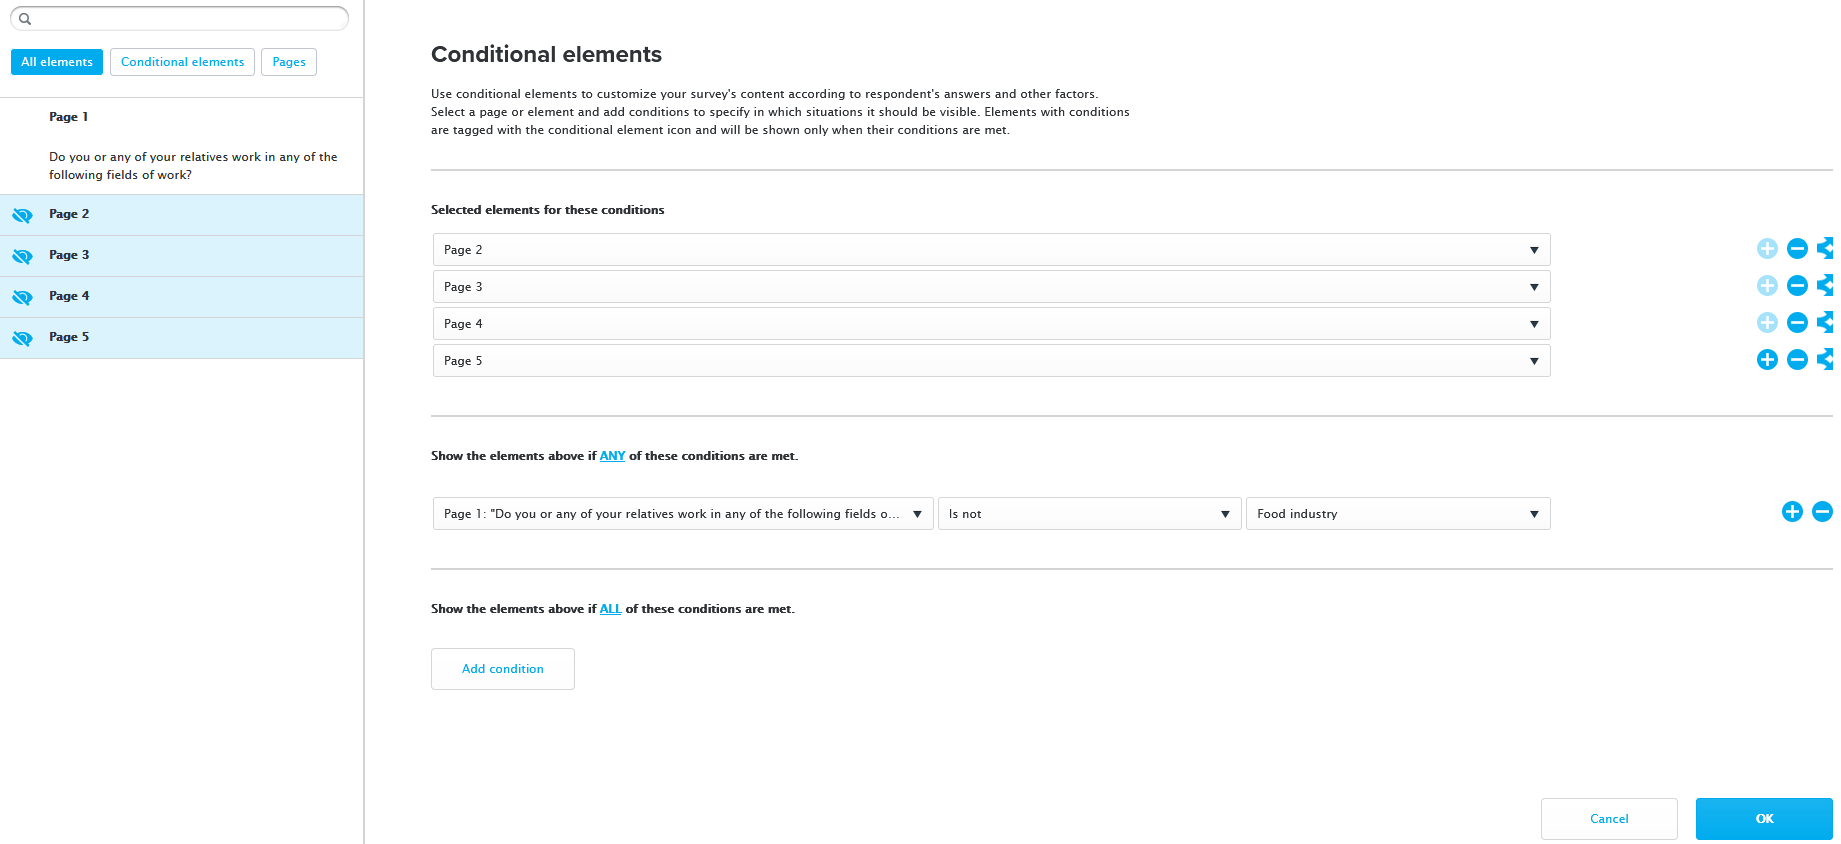Switch to the Pages filter tab
1841x844 pixels.
(289, 62)
